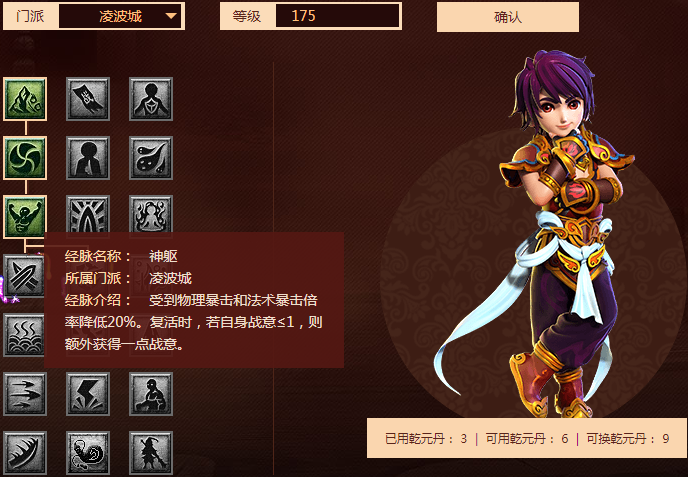
Task: Open the 门派 dropdown arrow
Action: [x=171, y=16]
